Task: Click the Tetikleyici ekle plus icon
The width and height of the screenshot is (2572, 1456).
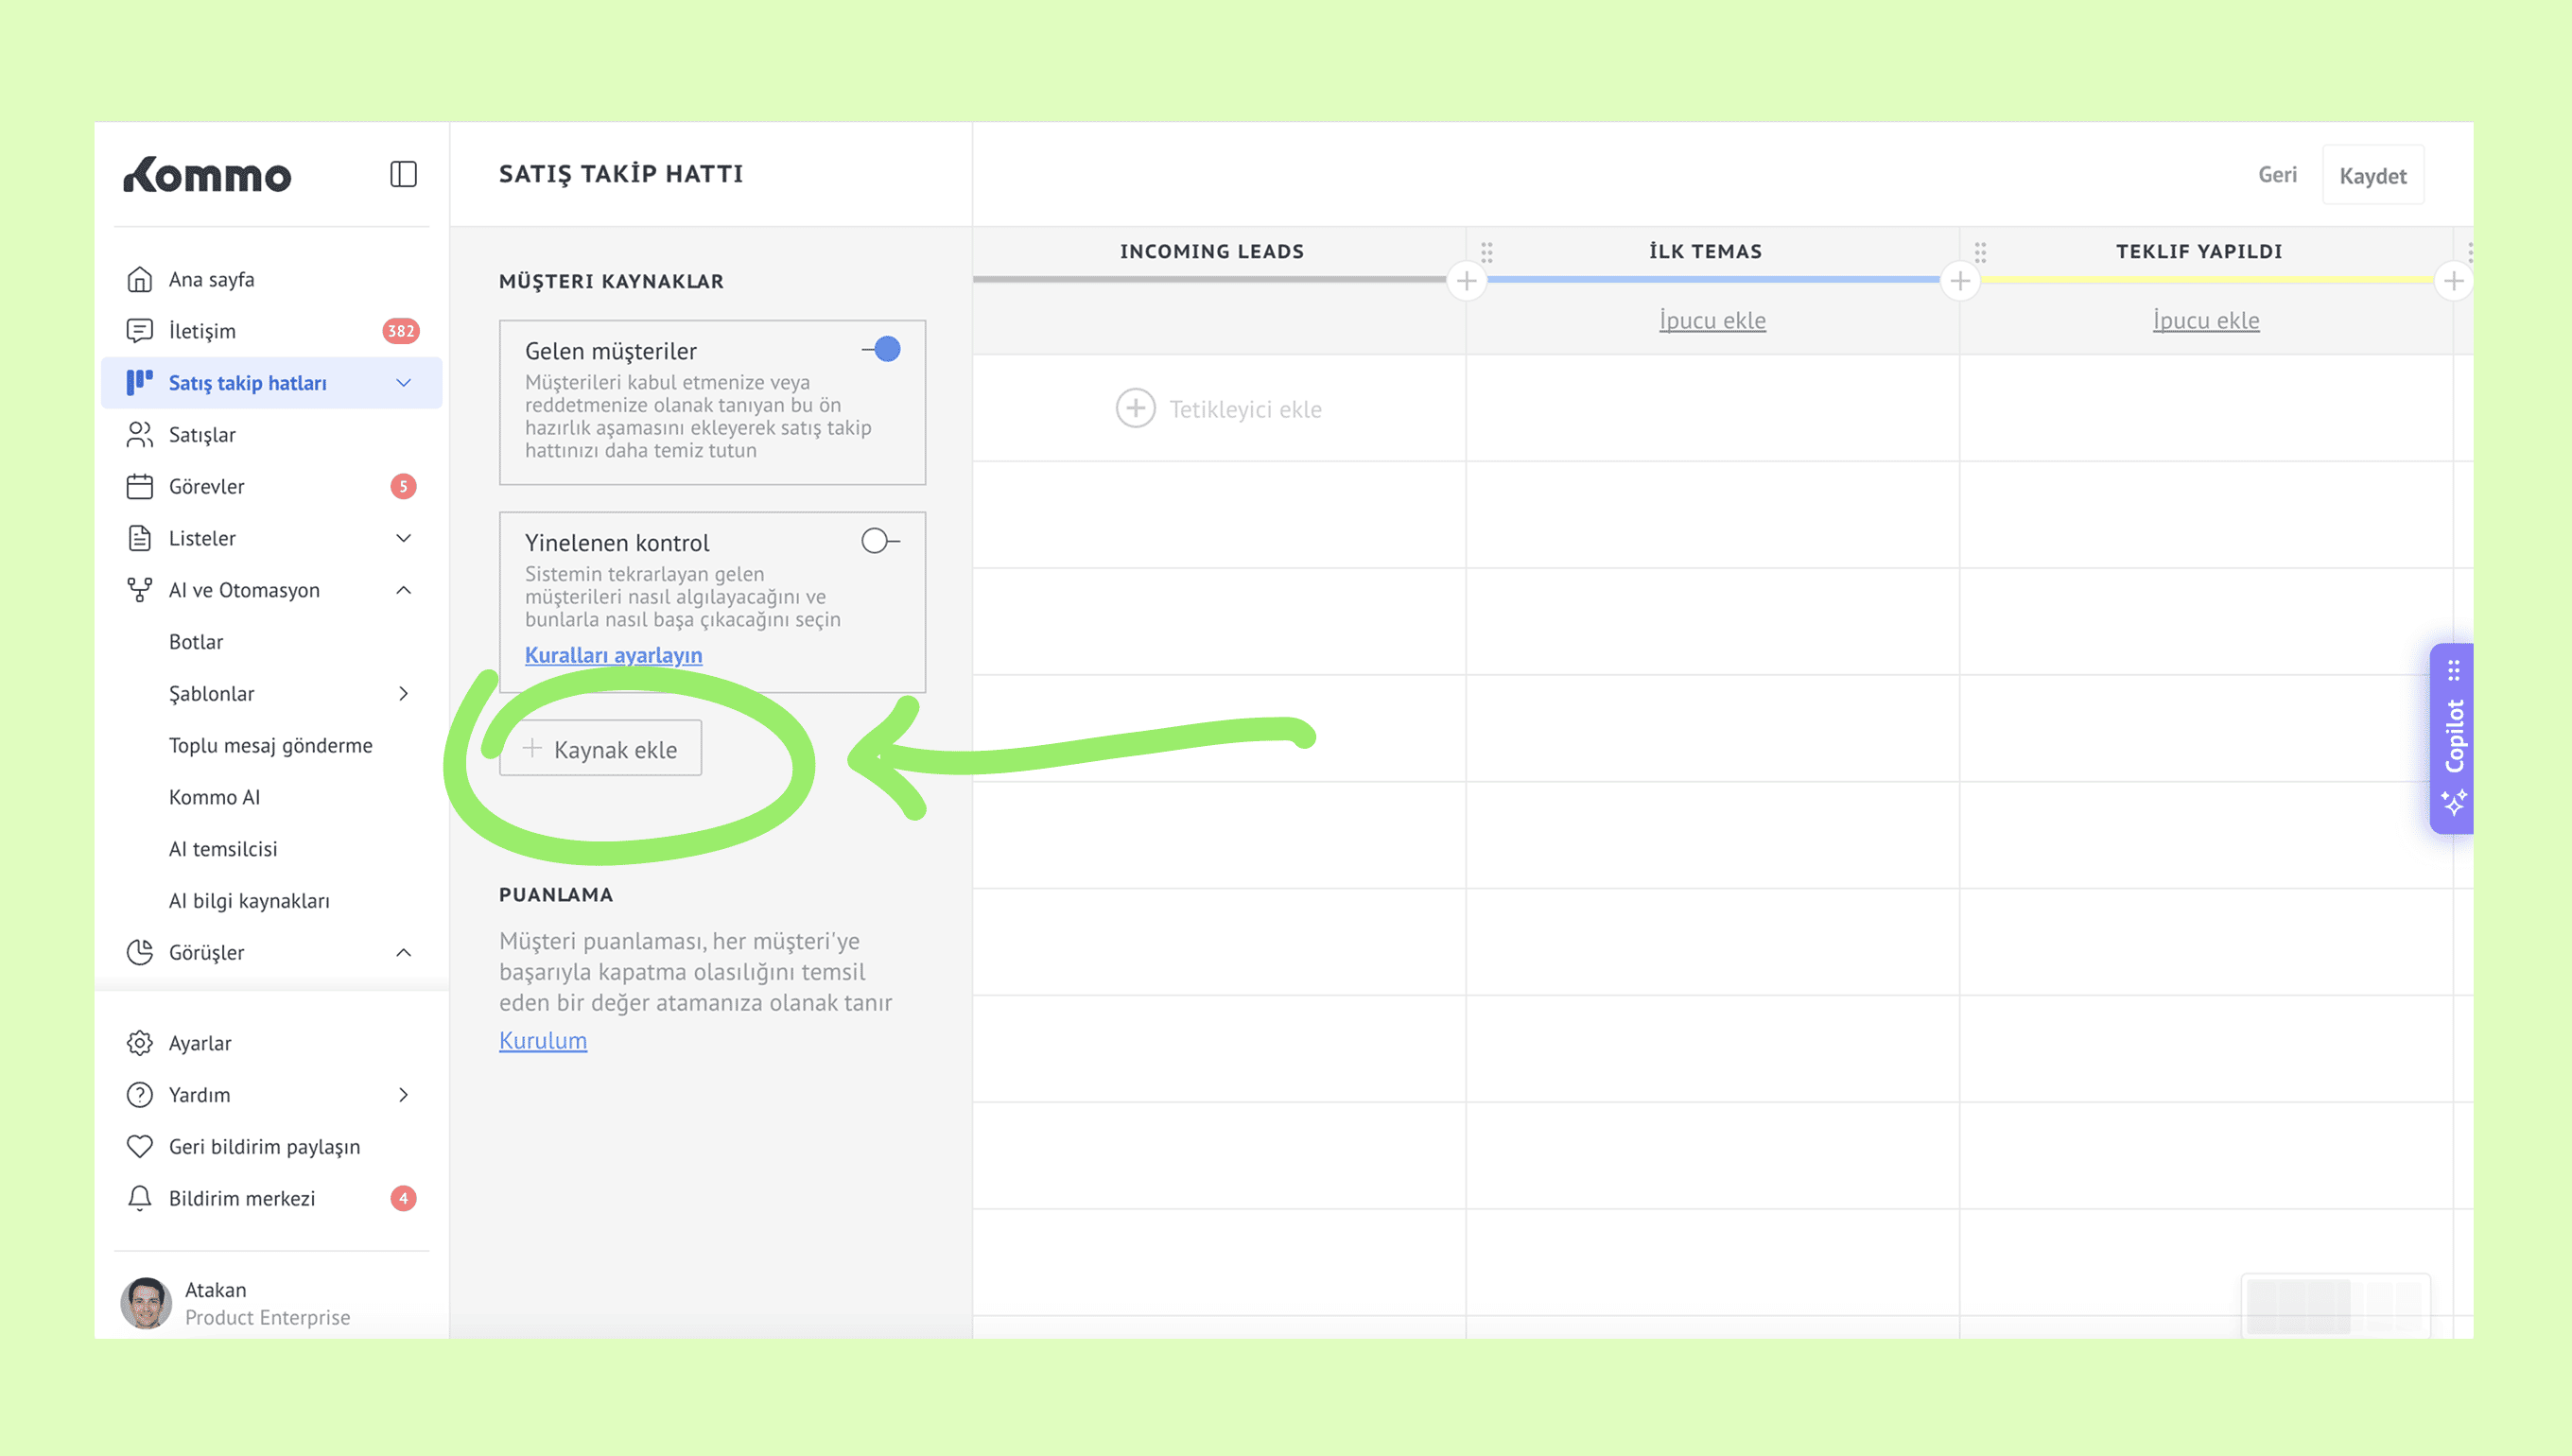Action: point(1135,409)
